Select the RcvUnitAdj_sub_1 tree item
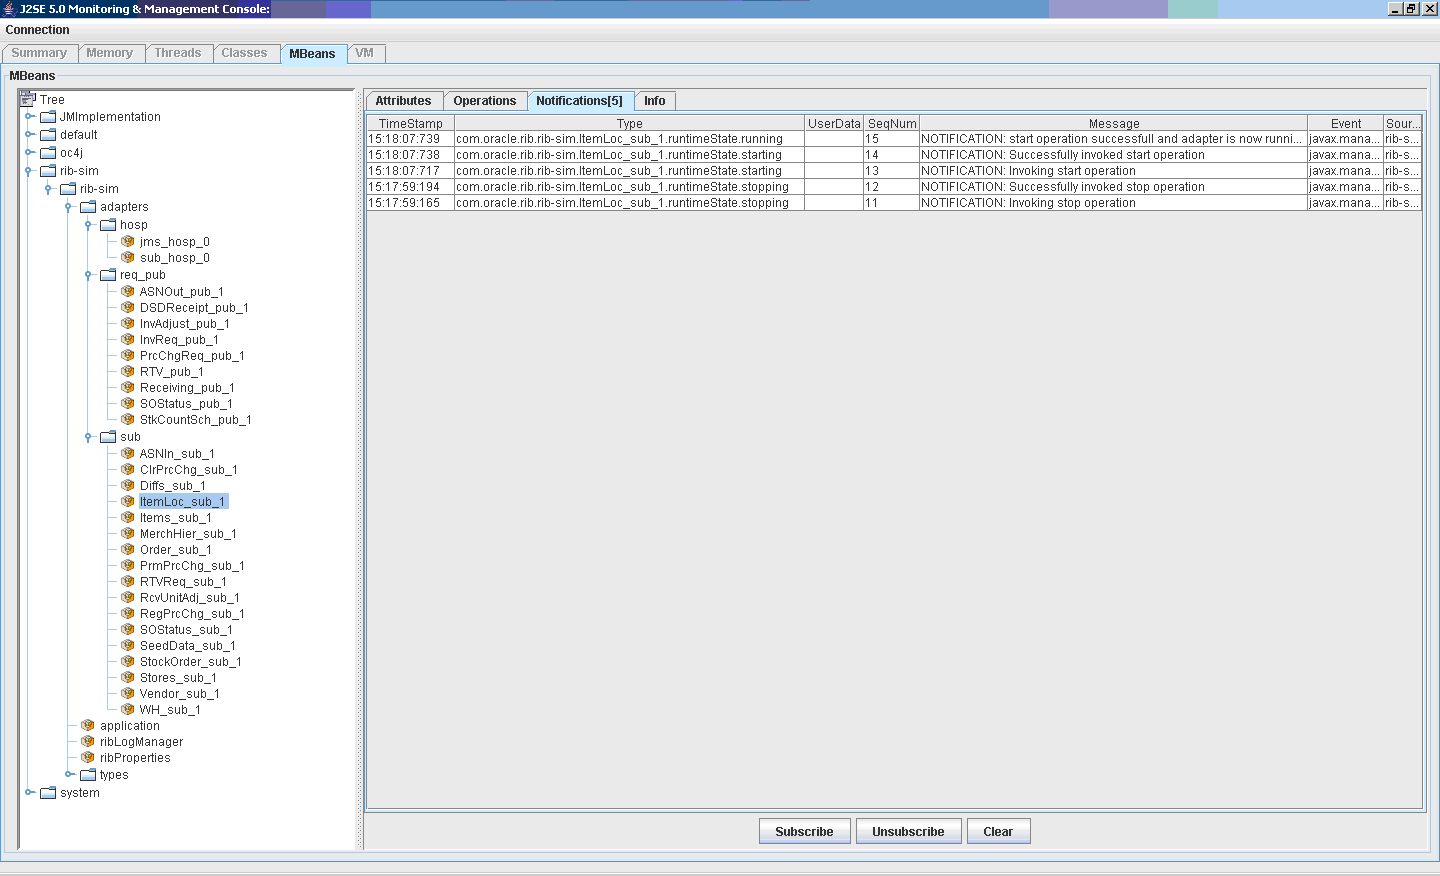This screenshot has height=876, width=1440. [x=189, y=597]
